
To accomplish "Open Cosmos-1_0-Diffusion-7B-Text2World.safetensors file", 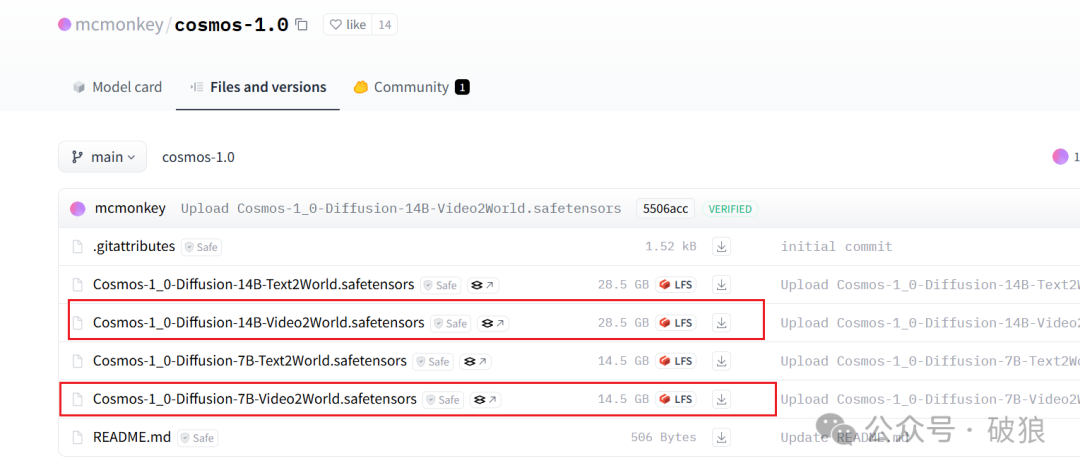I will (x=249, y=361).
